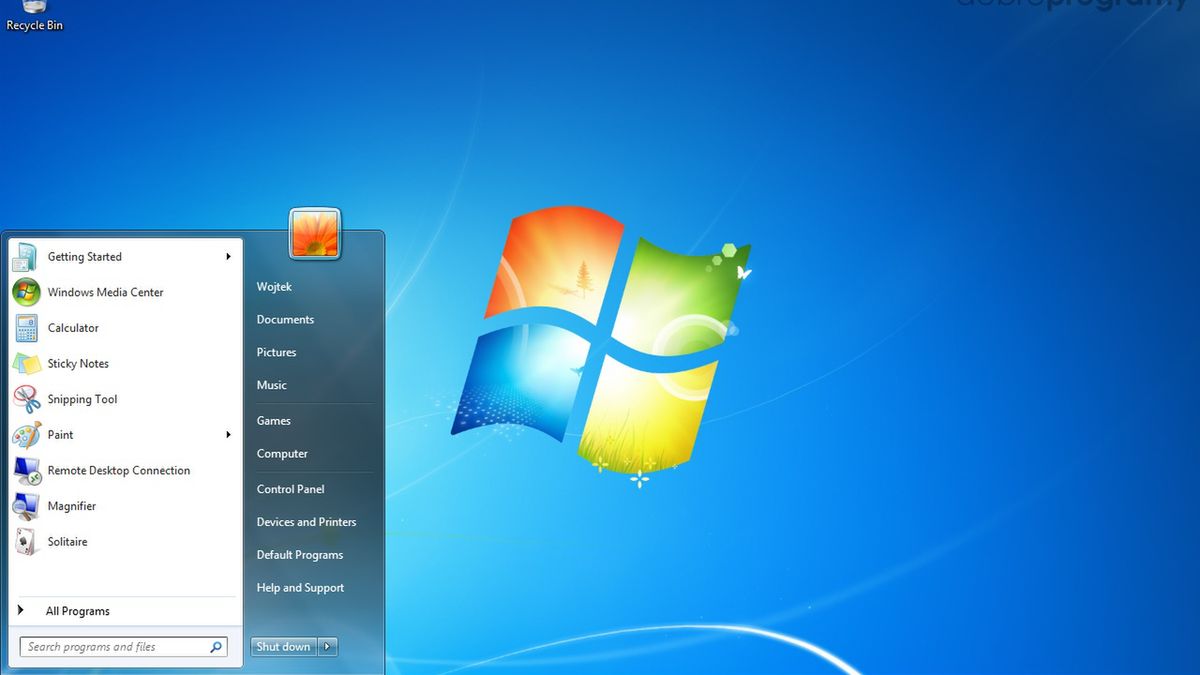Focus the Search programs and files box

(124, 647)
